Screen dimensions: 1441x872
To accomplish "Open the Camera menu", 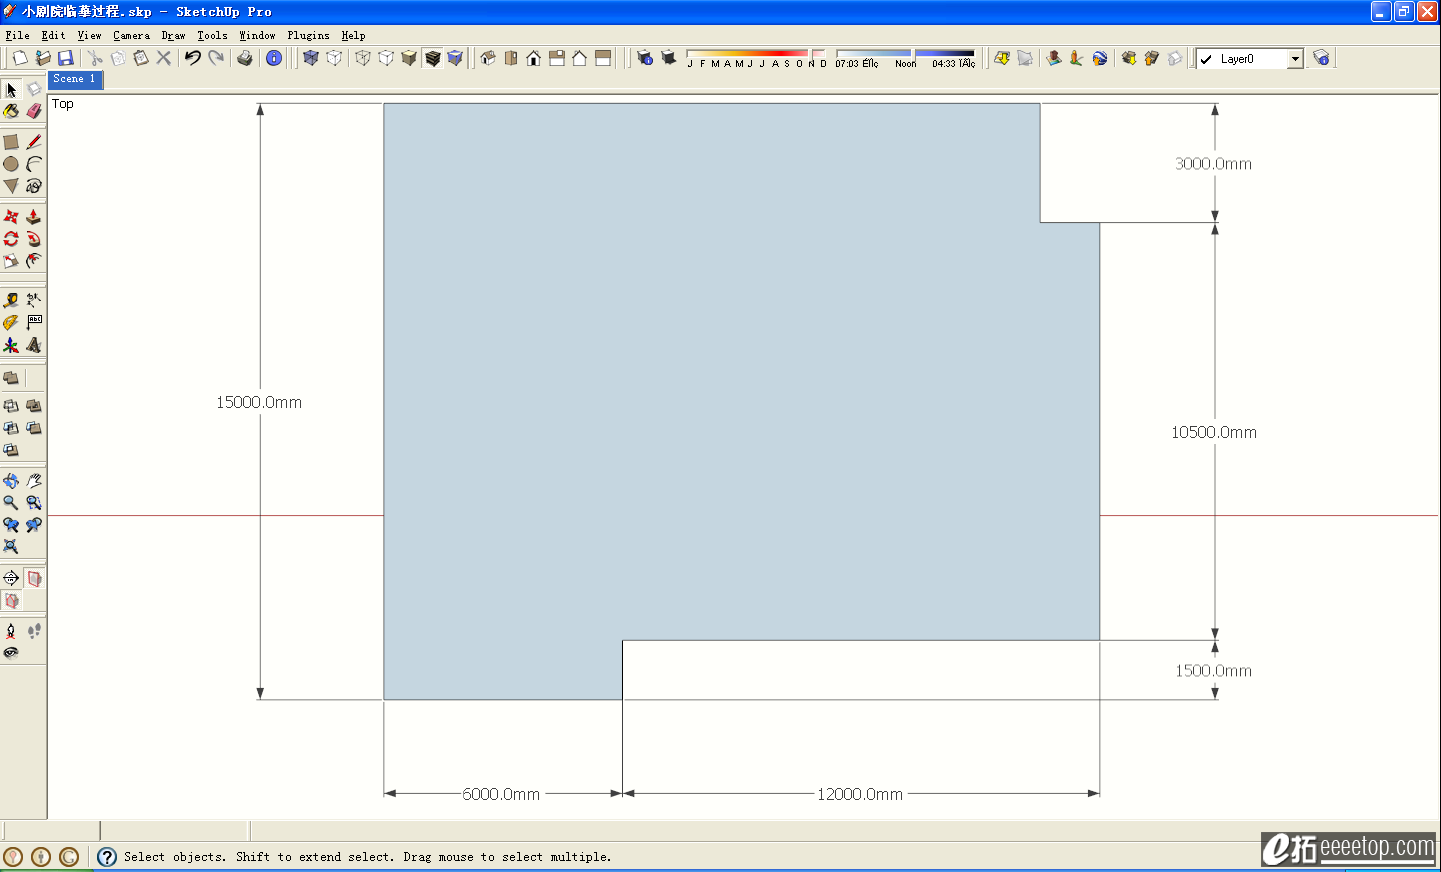I will tap(131, 35).
